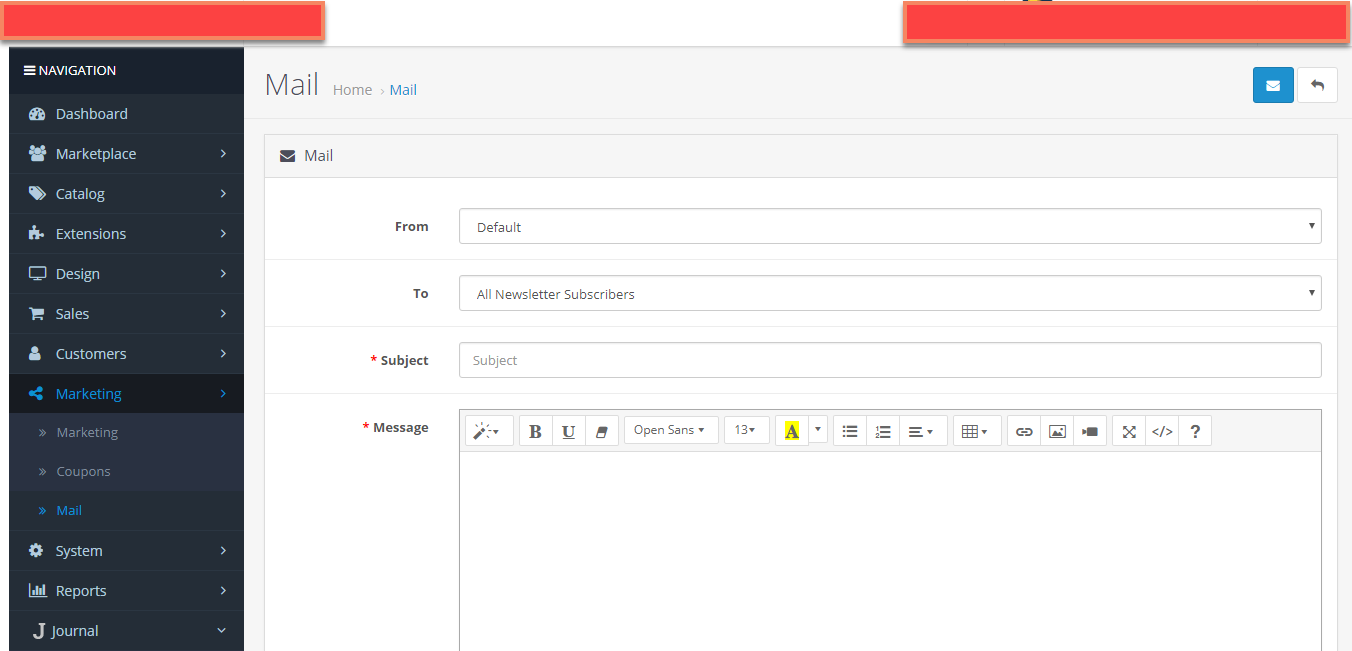Image resolution: width=1352 pixels, height=651 pixels.
Task: Click the eraser Remove Font Style icon
Action: tap(601, 431)
